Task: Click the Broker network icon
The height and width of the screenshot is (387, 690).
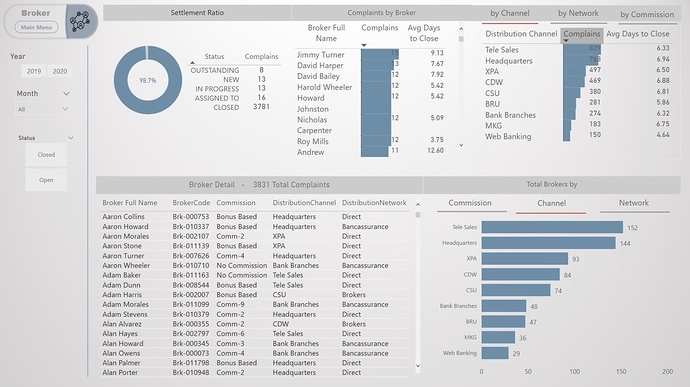Action: pyautogui.click(x=81, y=21)
